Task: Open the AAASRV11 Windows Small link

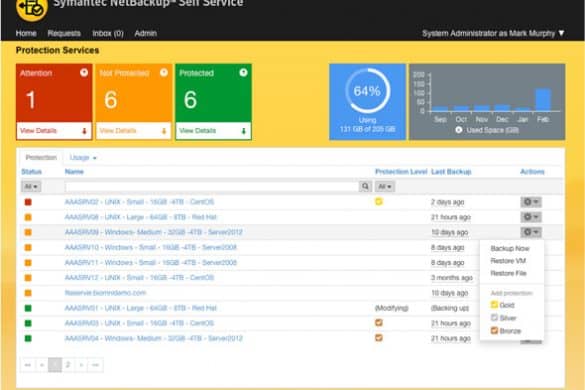Action: (151, 263)
